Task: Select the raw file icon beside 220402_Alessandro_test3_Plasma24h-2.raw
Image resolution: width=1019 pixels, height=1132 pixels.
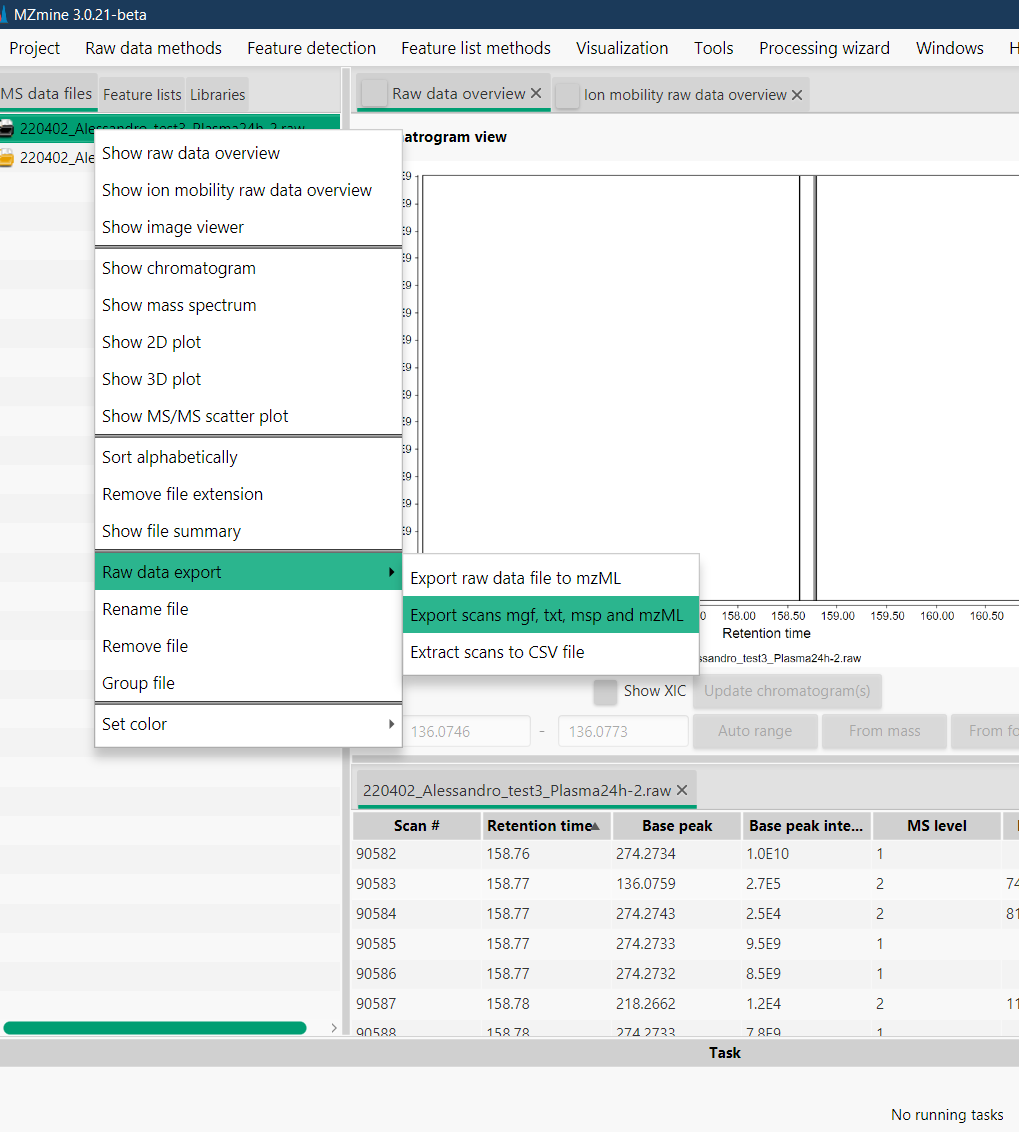Action: click(x=9, y=128)
